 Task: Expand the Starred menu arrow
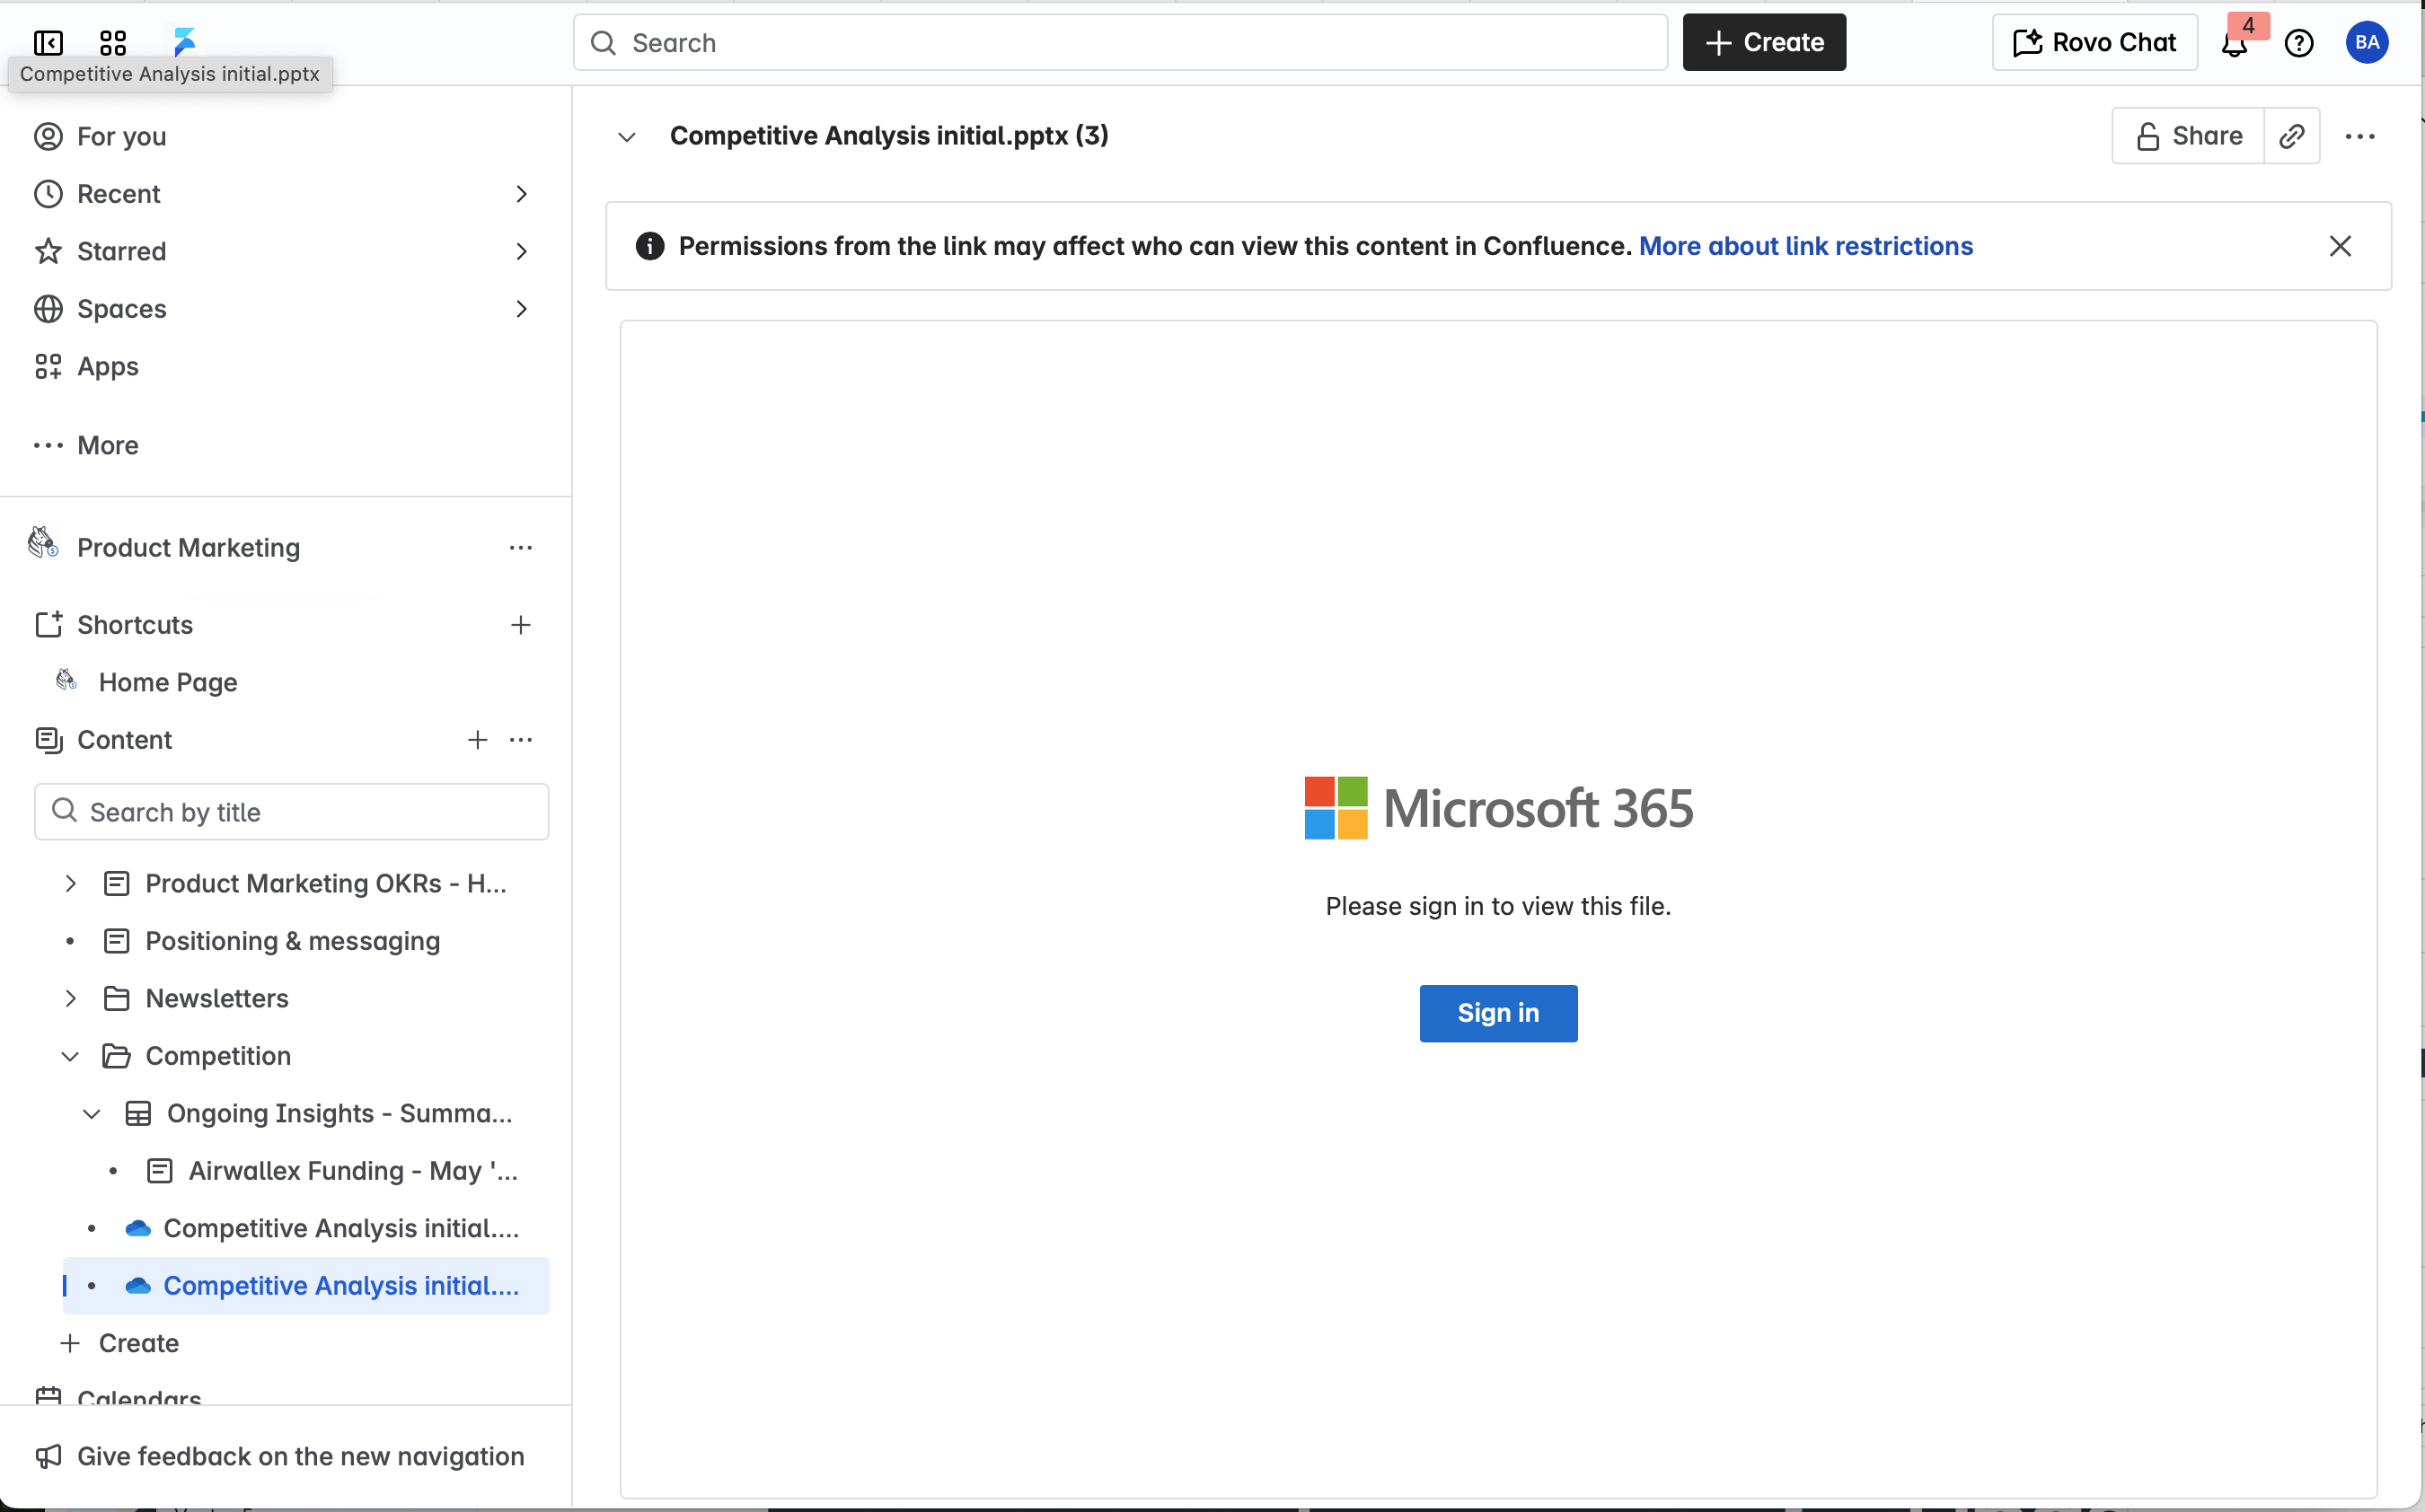tap(521, 251)
